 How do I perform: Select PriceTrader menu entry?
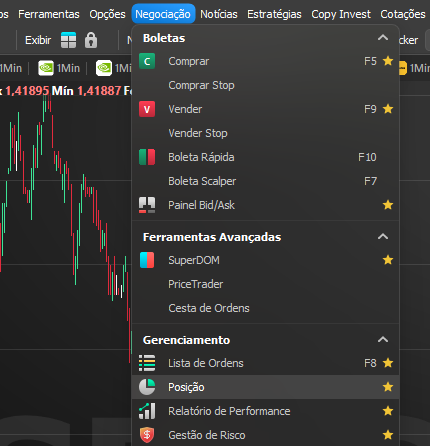(x=266, y=284)
